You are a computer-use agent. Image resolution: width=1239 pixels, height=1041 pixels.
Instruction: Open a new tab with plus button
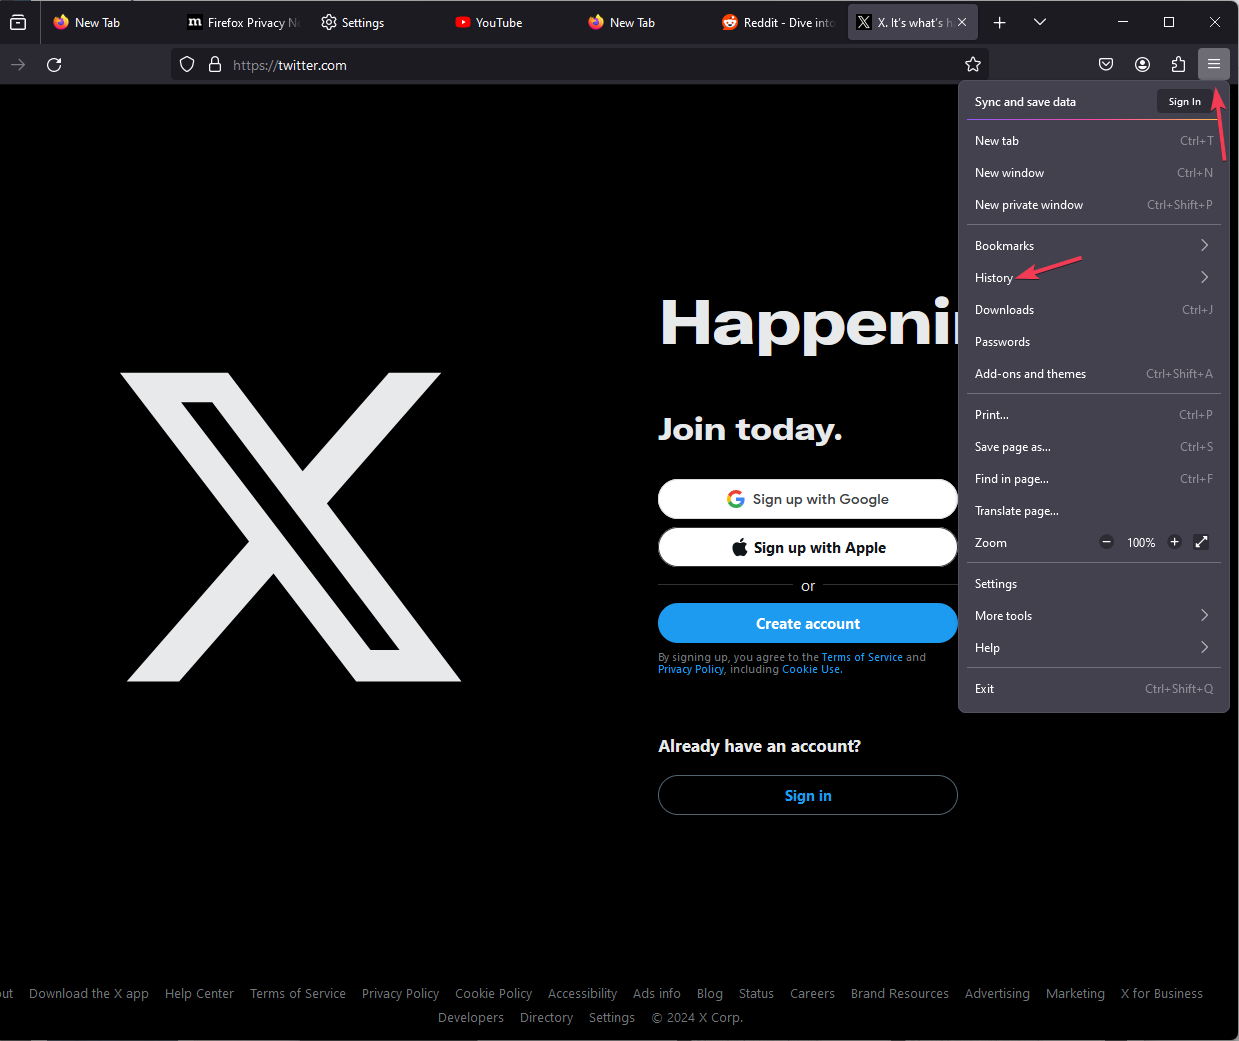tap(999, 22)
